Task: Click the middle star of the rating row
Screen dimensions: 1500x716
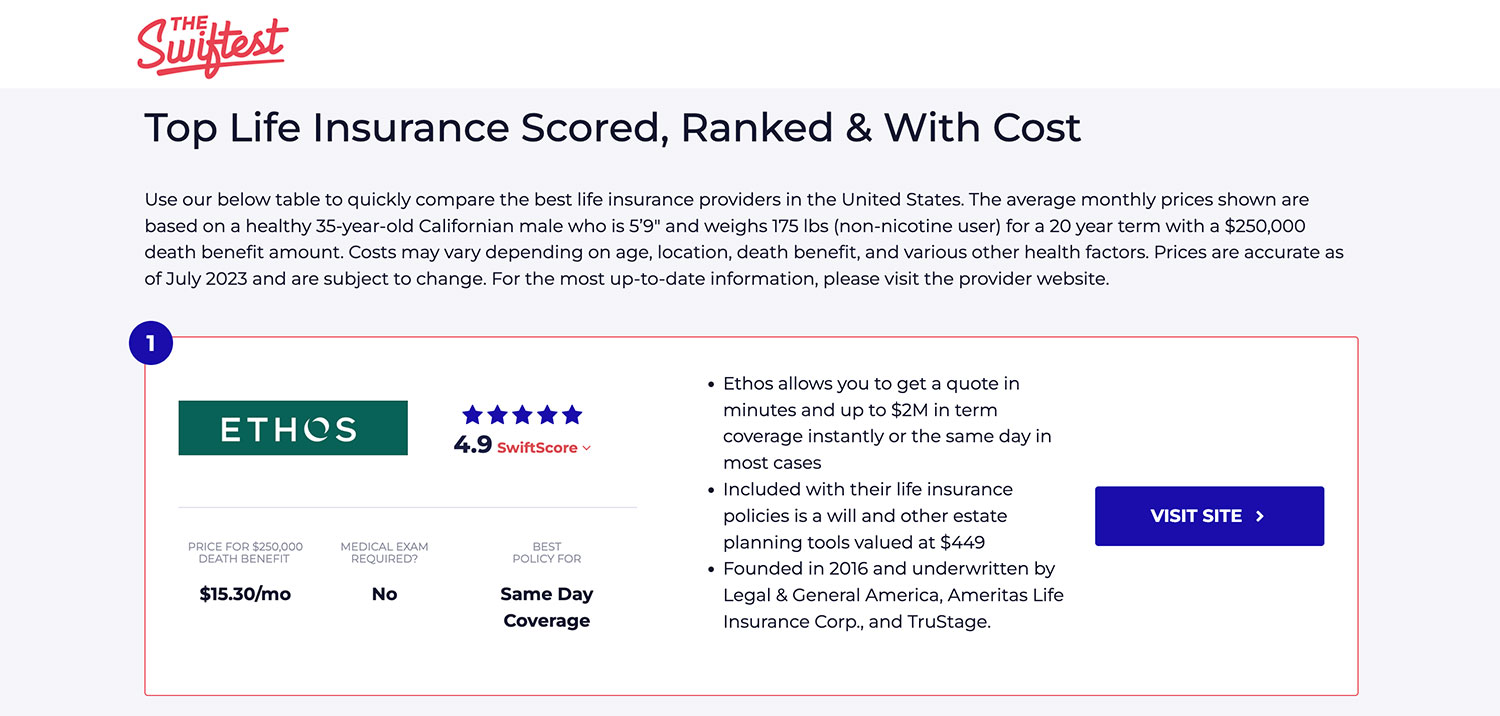Action: pyautogui.click(x=521, y=413)
